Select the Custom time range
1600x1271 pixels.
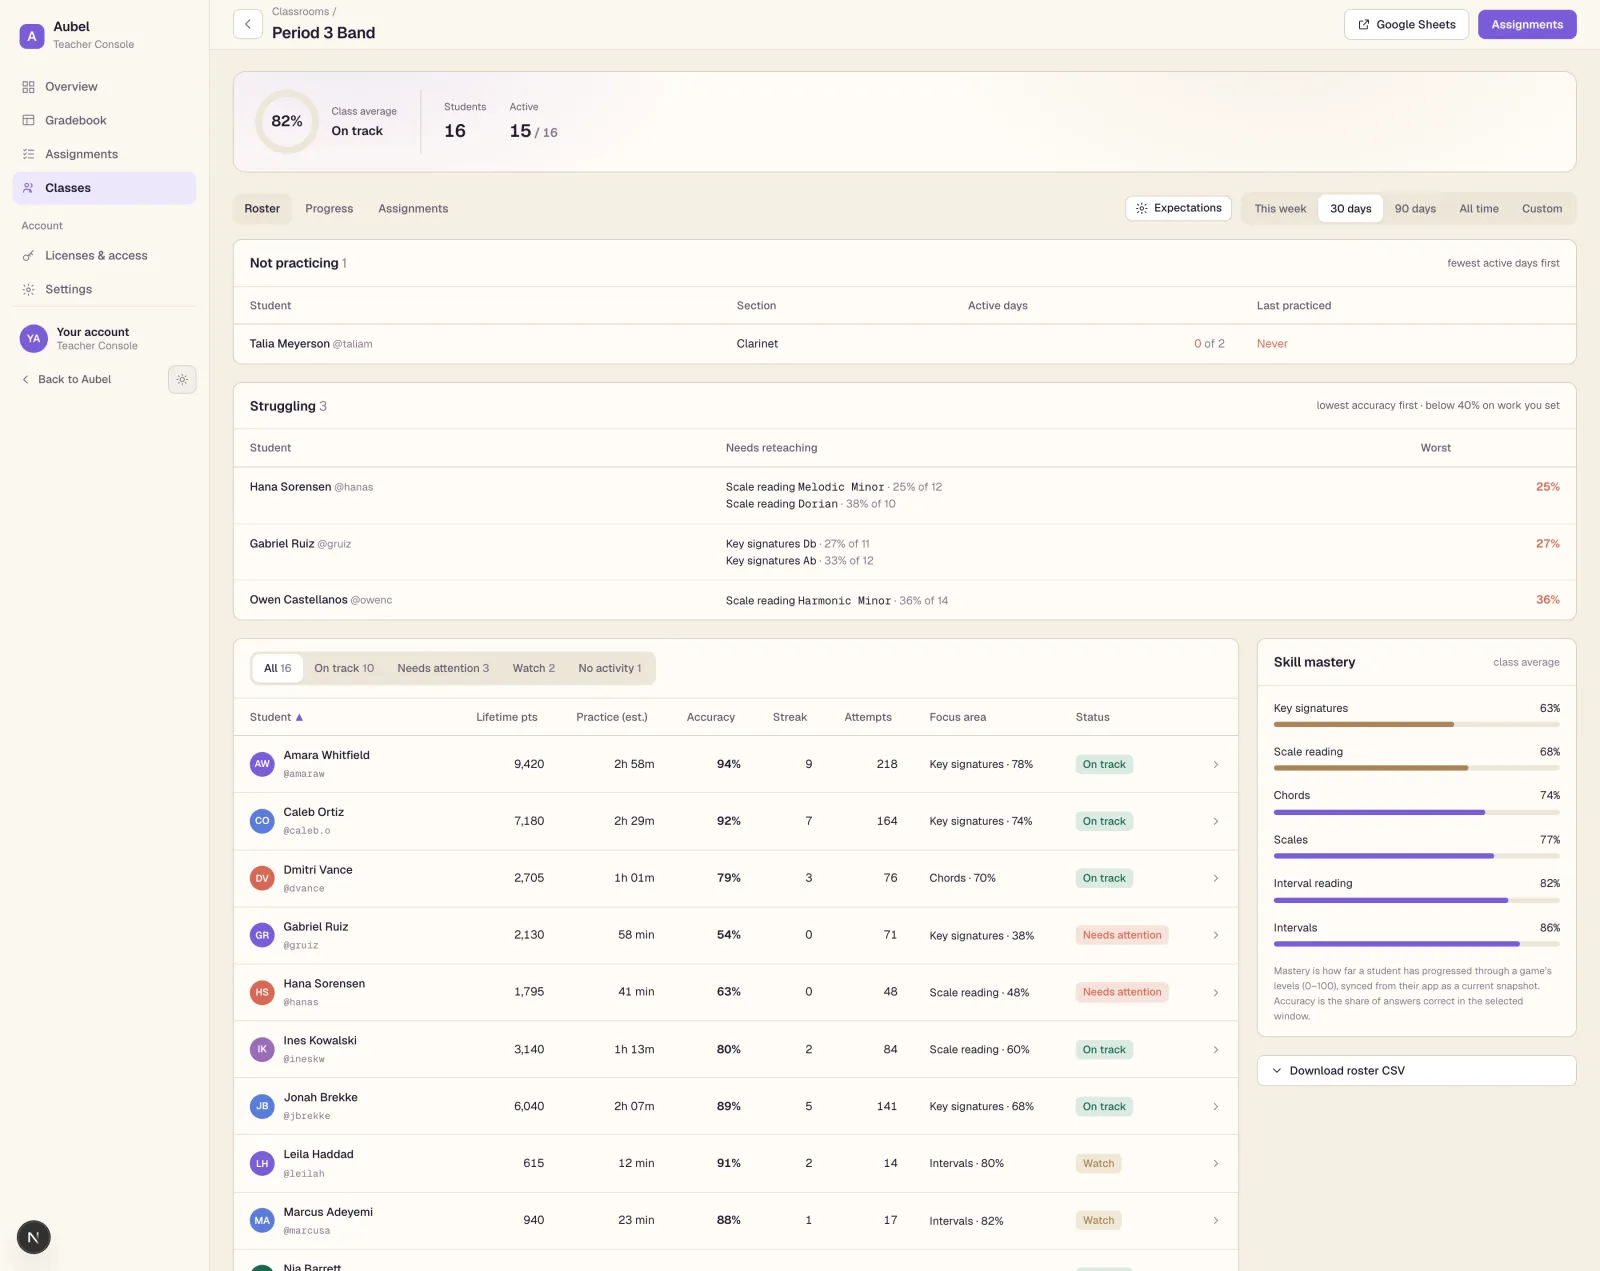point(1542,209)
